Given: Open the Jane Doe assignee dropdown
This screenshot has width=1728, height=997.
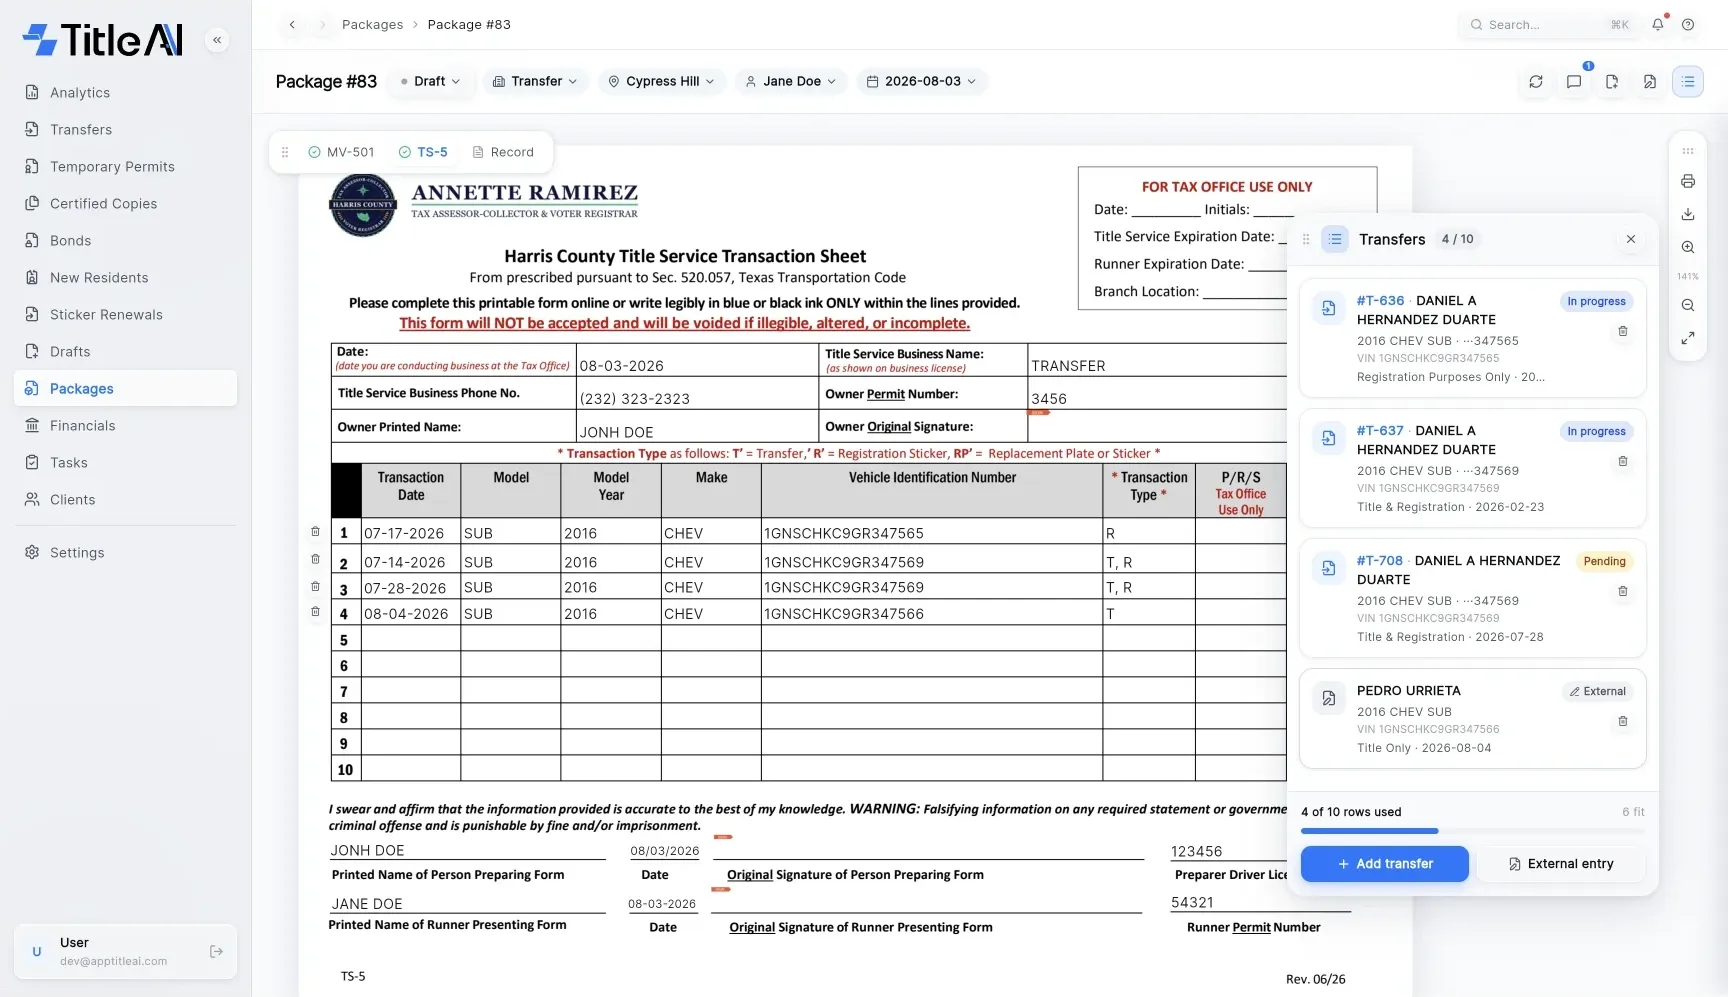Looking at the screenshot, I should [x=790, y=82].
